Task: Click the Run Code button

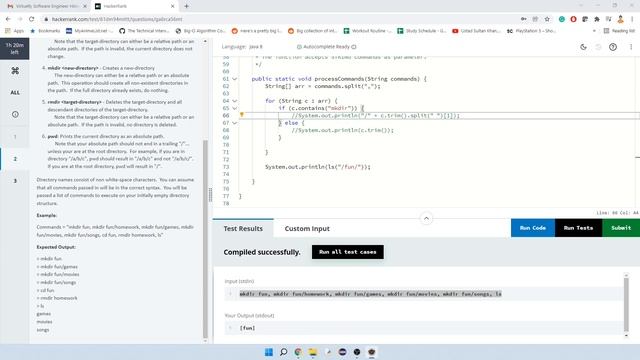Action: [x=533, y=228]
